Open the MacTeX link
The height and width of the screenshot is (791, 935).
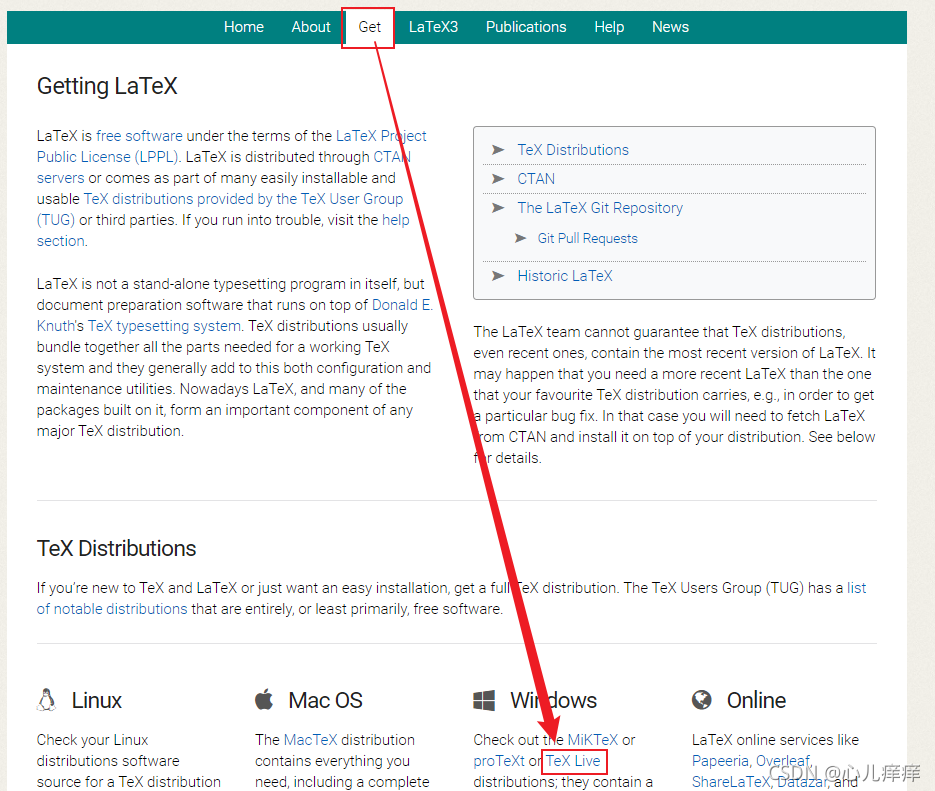[311, 740]
